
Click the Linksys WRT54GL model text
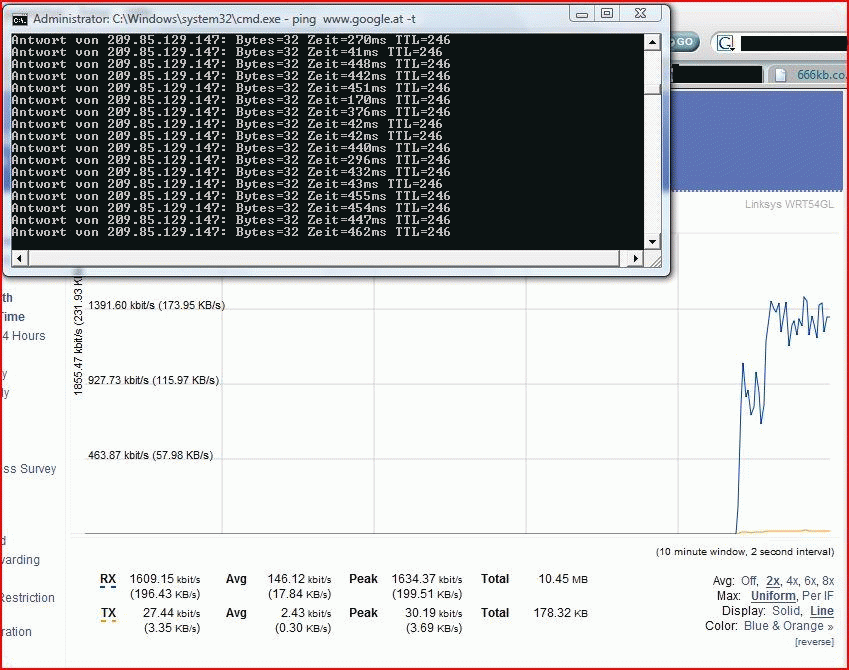tap(789, 205)
